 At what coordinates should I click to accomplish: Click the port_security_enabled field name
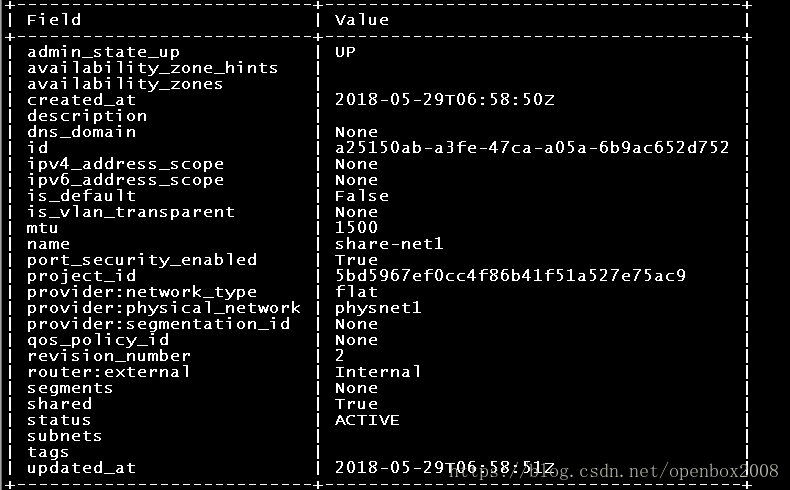click(142, 260)
